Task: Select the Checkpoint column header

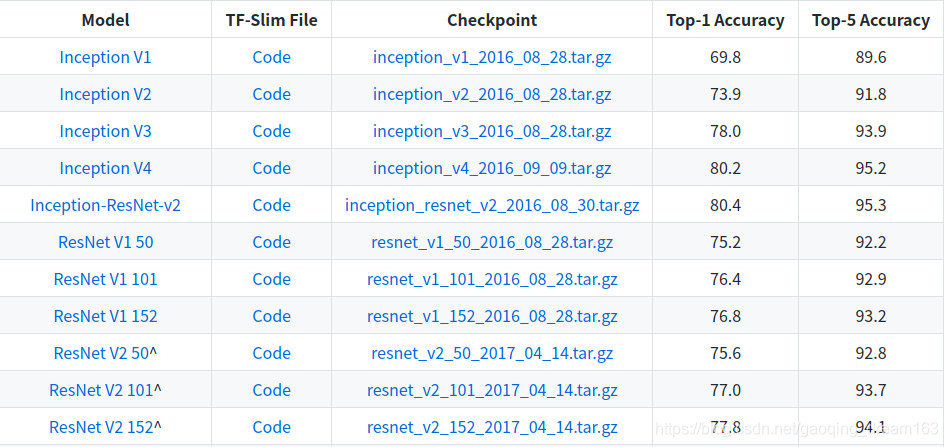Action: 492,20
